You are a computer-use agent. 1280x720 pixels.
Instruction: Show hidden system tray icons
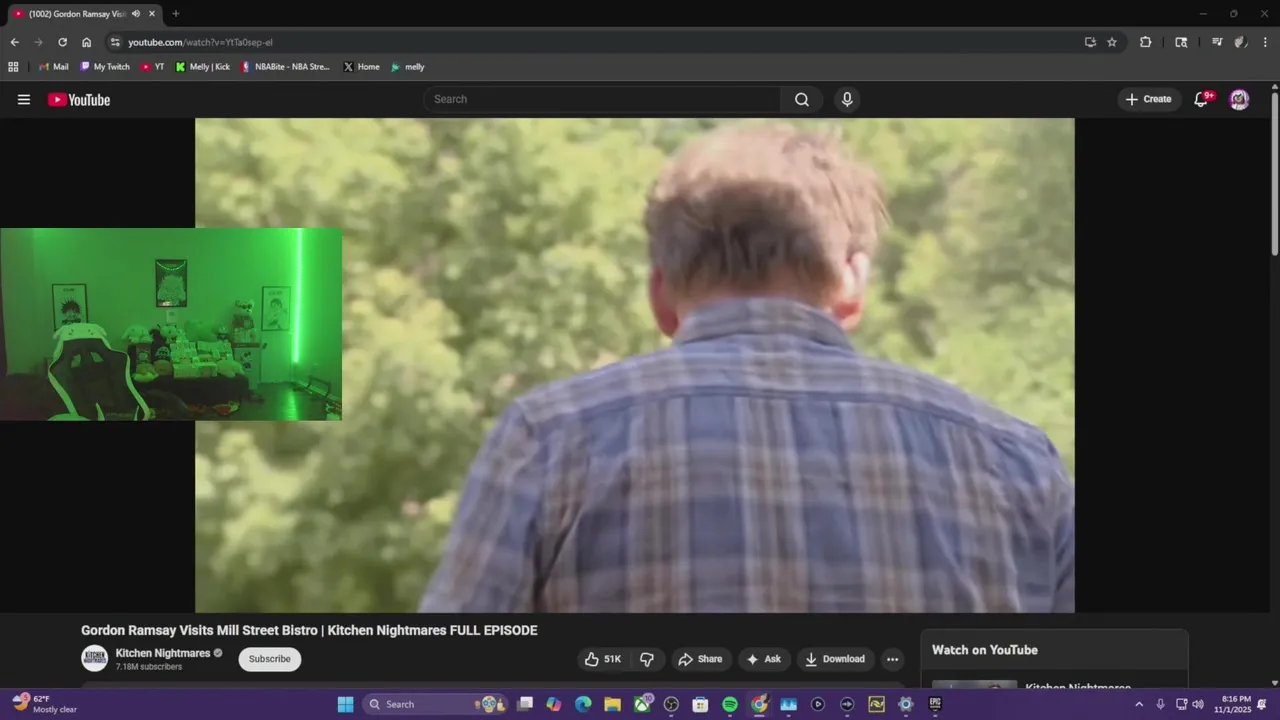tap(1138, 704)
